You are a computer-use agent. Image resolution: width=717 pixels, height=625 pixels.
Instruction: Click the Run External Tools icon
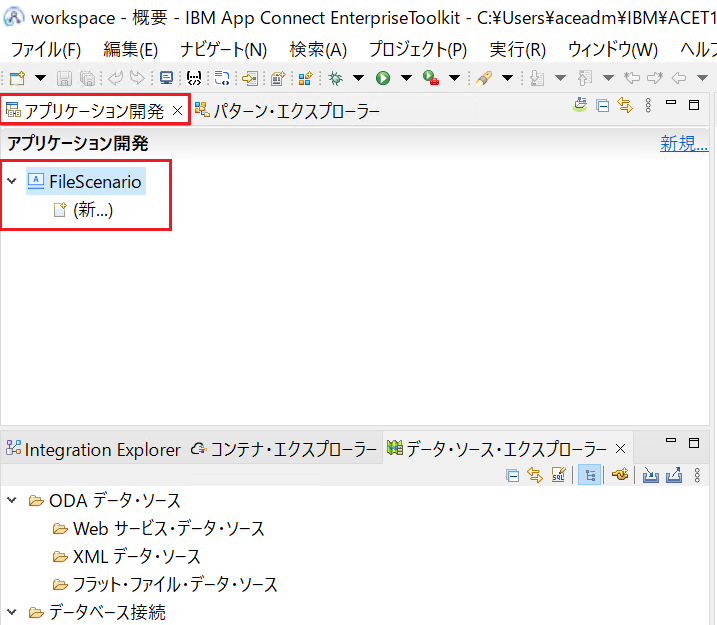(x=431, y=78)
